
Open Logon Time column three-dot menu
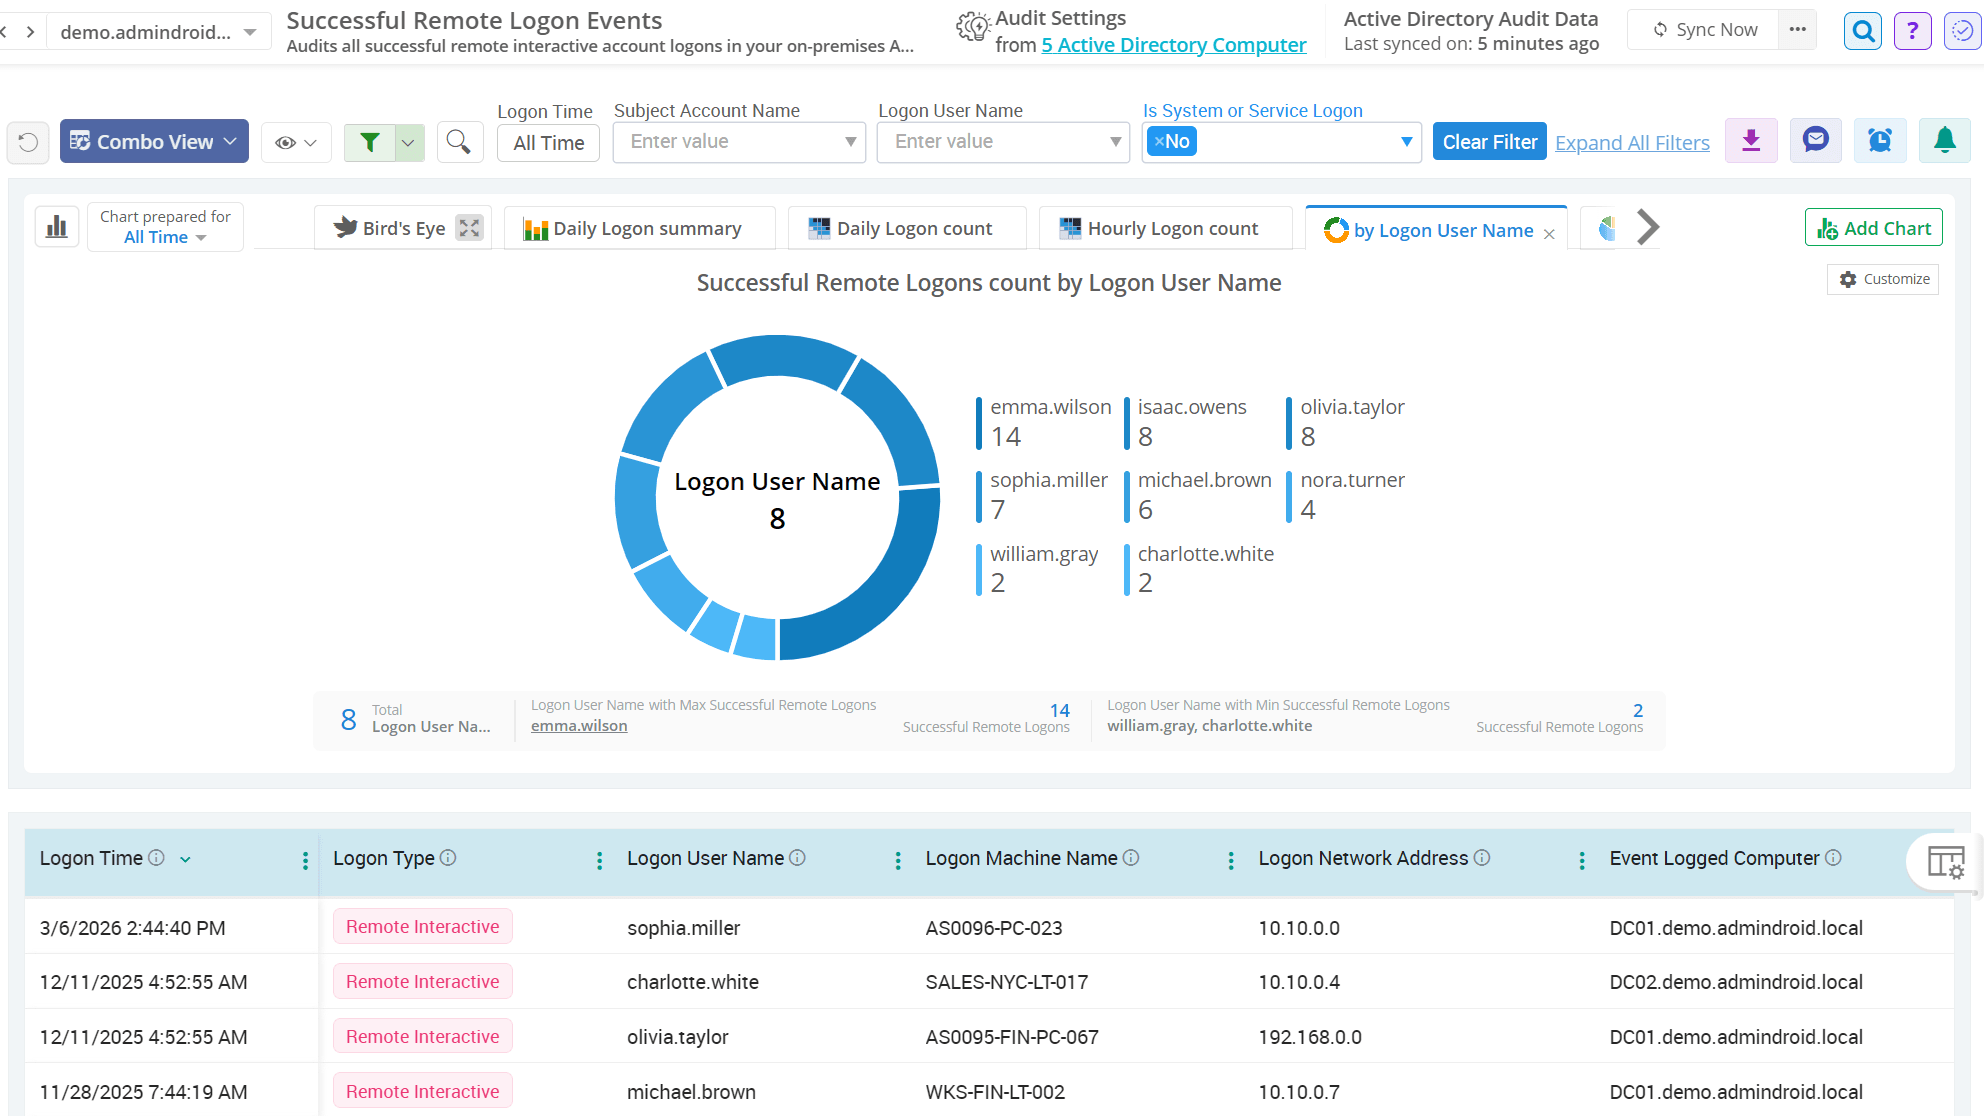pyautogui.click(x=305, y=861)
